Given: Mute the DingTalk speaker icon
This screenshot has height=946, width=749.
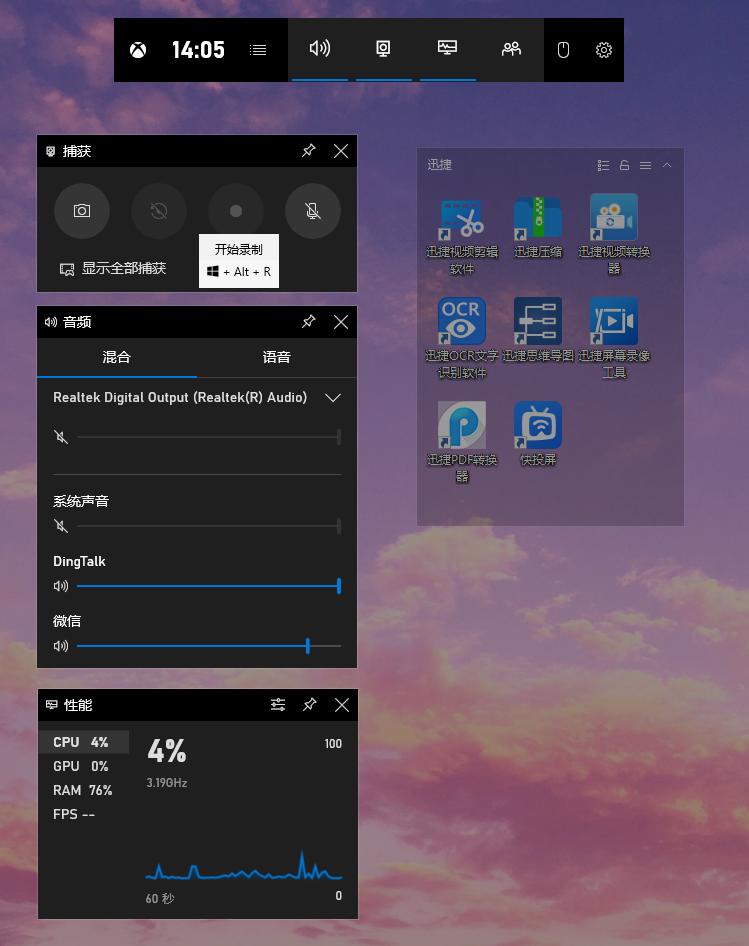Looking at the screenshot, I should 61,586.
